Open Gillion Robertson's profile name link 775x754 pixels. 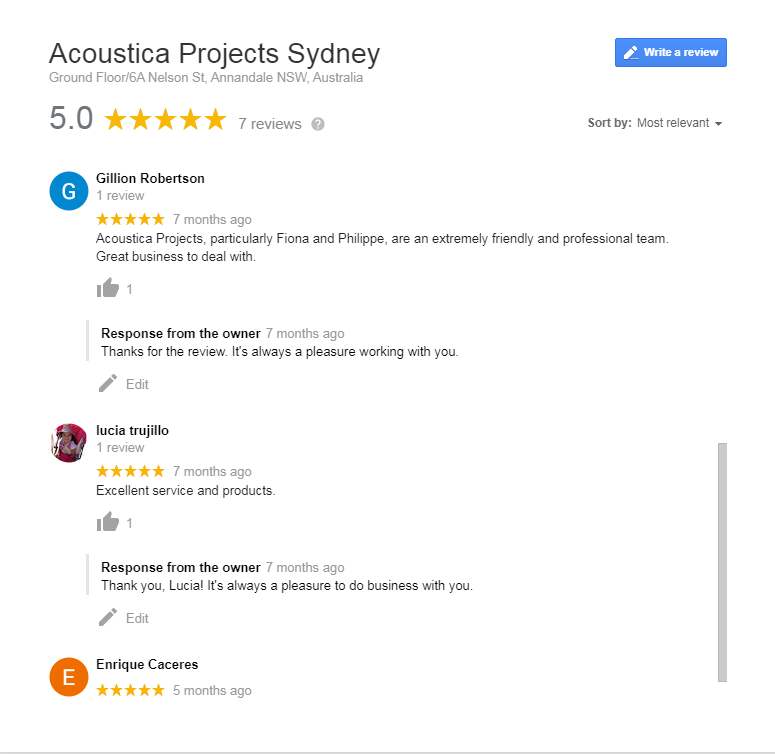tap(150, 179)
